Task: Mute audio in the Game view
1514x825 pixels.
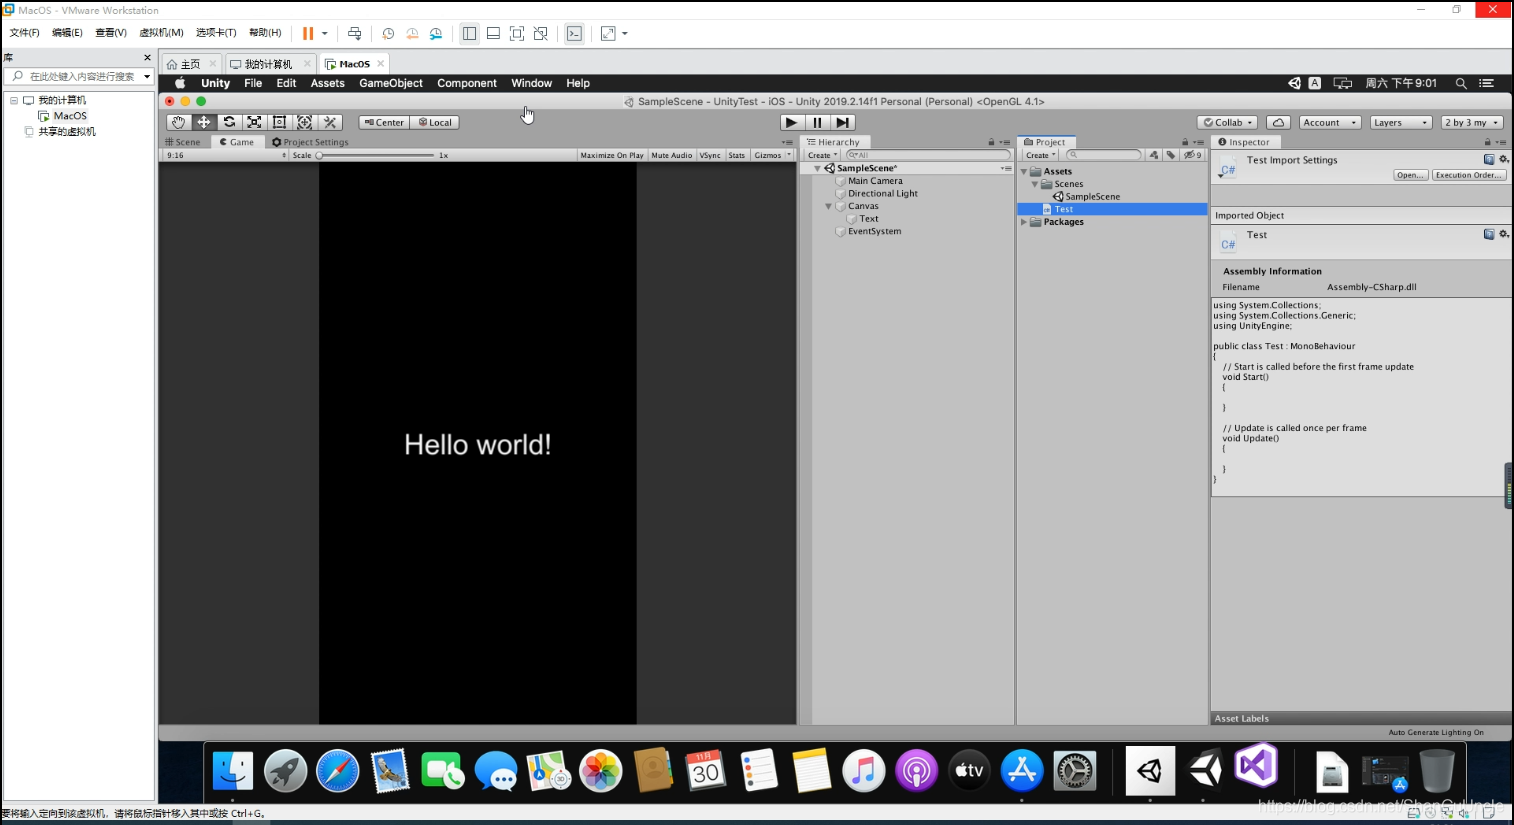Action: (671, 155)
